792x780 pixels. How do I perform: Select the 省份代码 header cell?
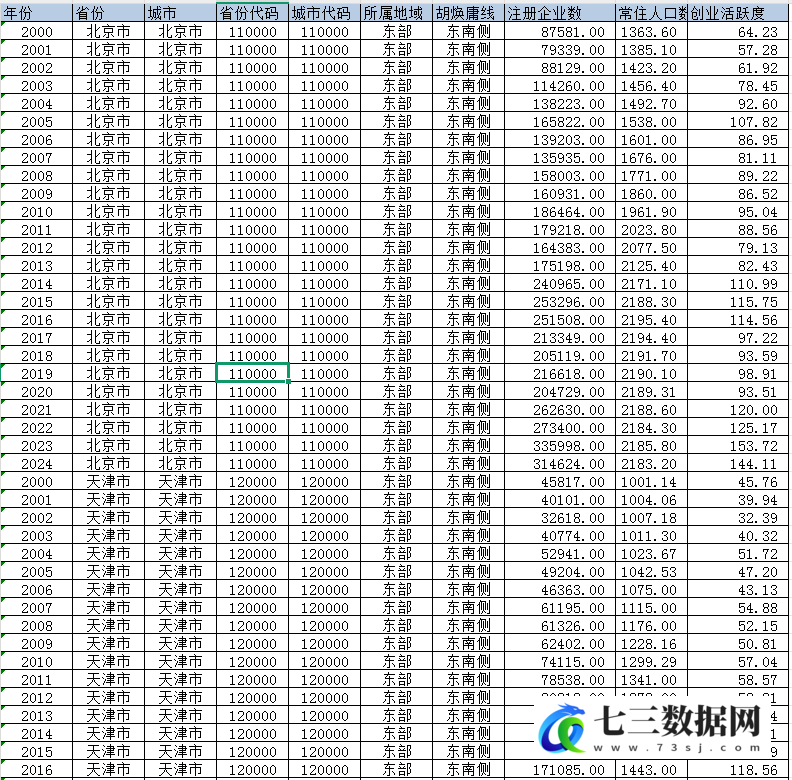(x=253, y=13)
